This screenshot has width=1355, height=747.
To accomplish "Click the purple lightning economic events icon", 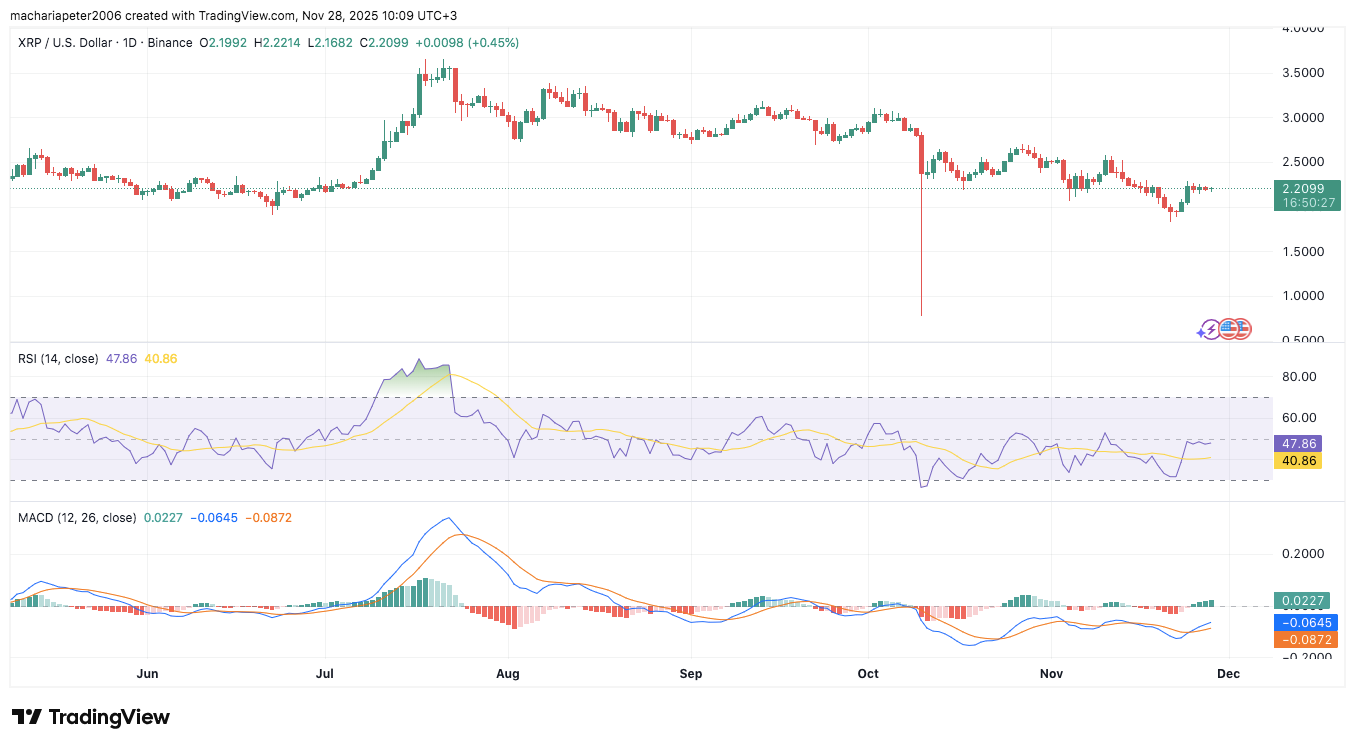I will pyautogui.click(x=1211, y=329).
